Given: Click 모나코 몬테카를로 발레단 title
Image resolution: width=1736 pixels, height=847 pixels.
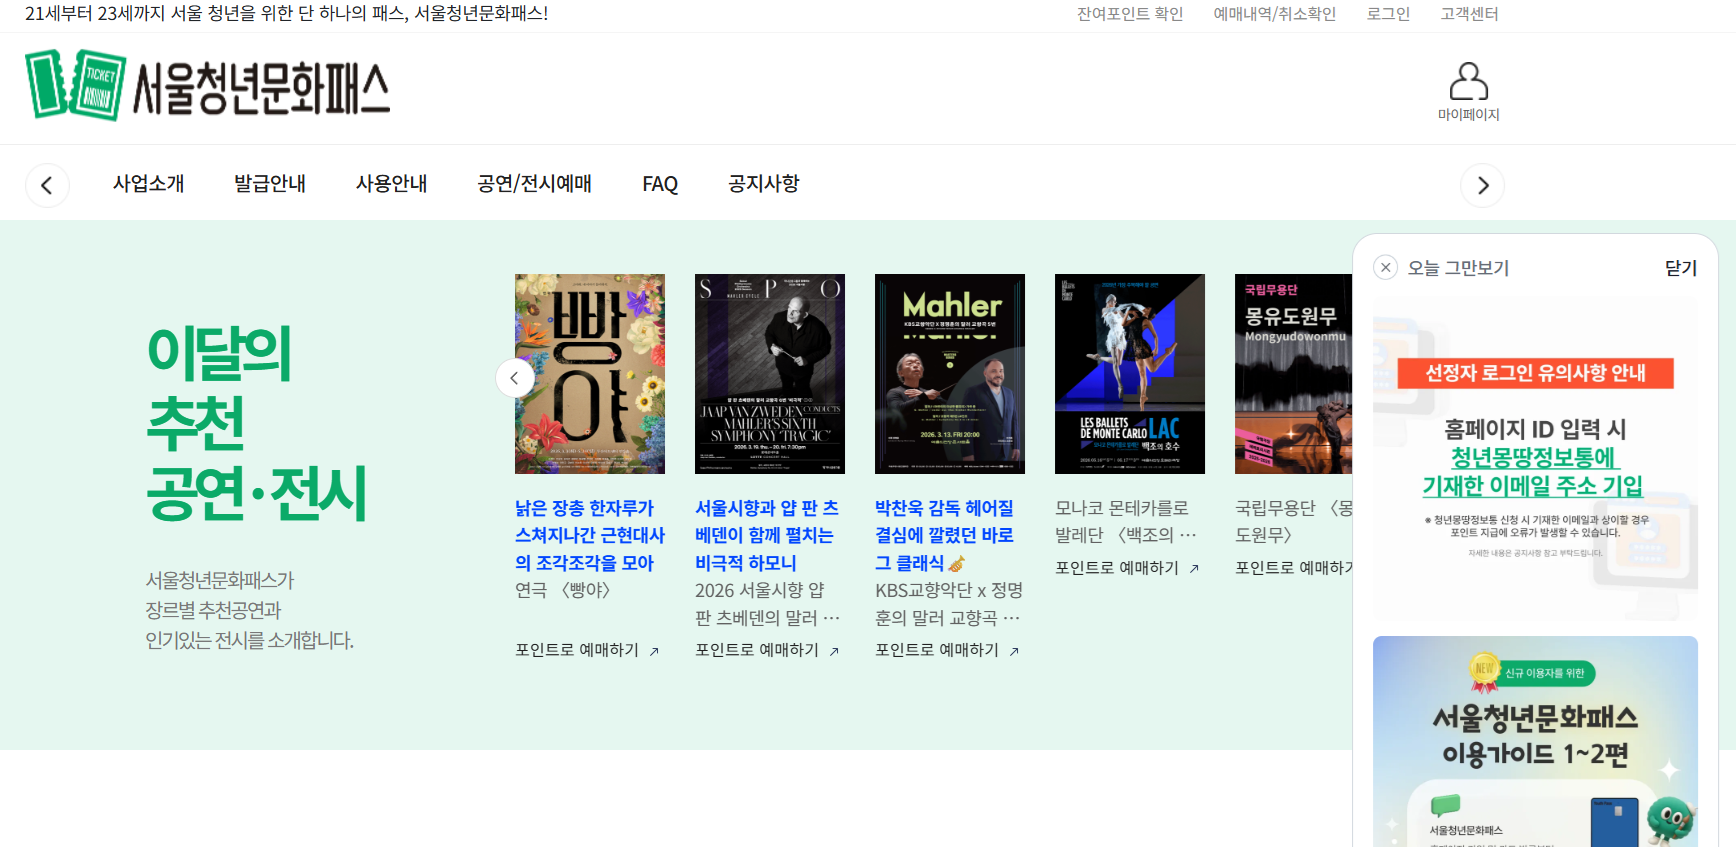Looking at the screenshot, I should click(x=1126, y=522).
